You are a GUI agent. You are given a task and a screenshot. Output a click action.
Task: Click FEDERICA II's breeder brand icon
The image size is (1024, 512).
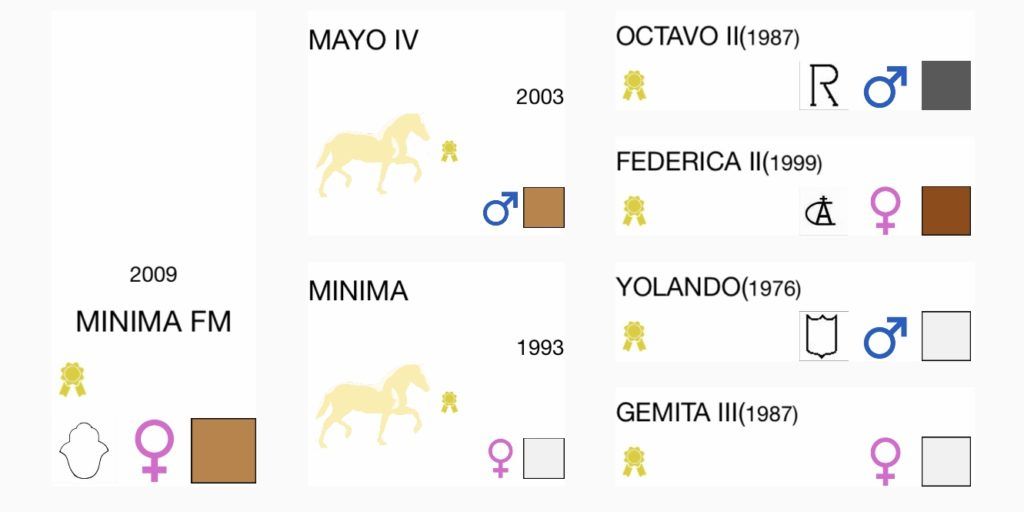click(824, 211)
